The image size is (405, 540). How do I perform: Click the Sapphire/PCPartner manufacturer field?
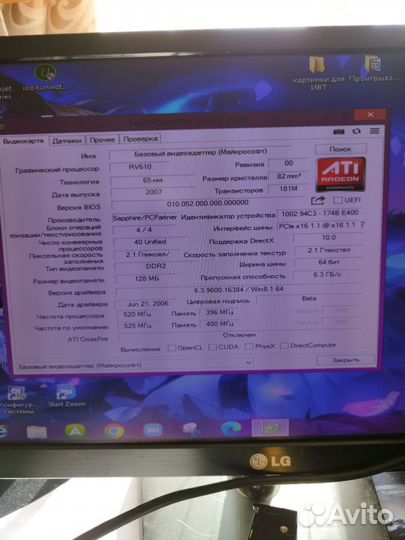(145, 218)
